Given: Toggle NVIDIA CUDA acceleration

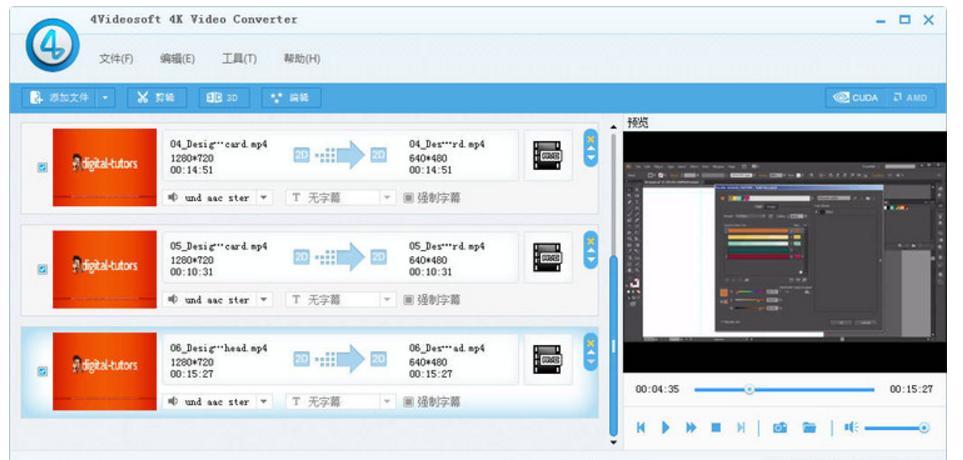Looking at the screenshot, I should coord(856,98).
